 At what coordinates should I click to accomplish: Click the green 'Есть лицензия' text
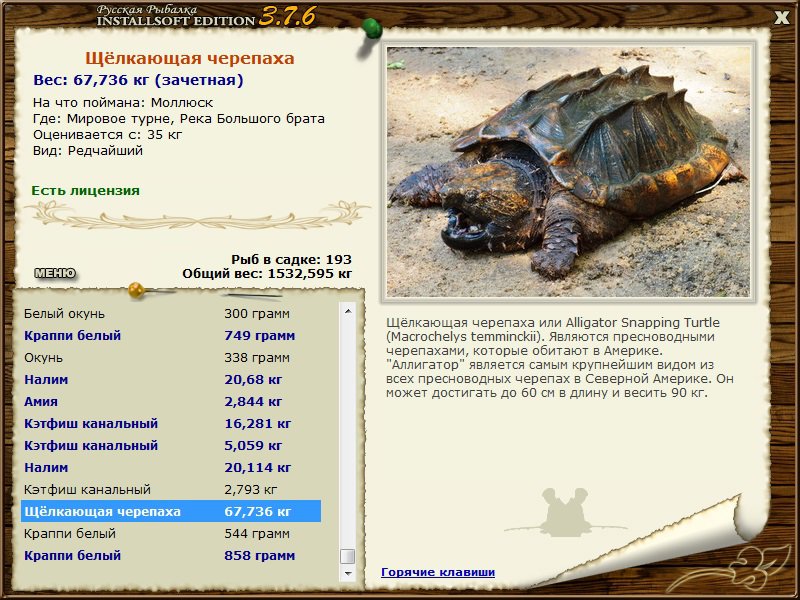85,190
